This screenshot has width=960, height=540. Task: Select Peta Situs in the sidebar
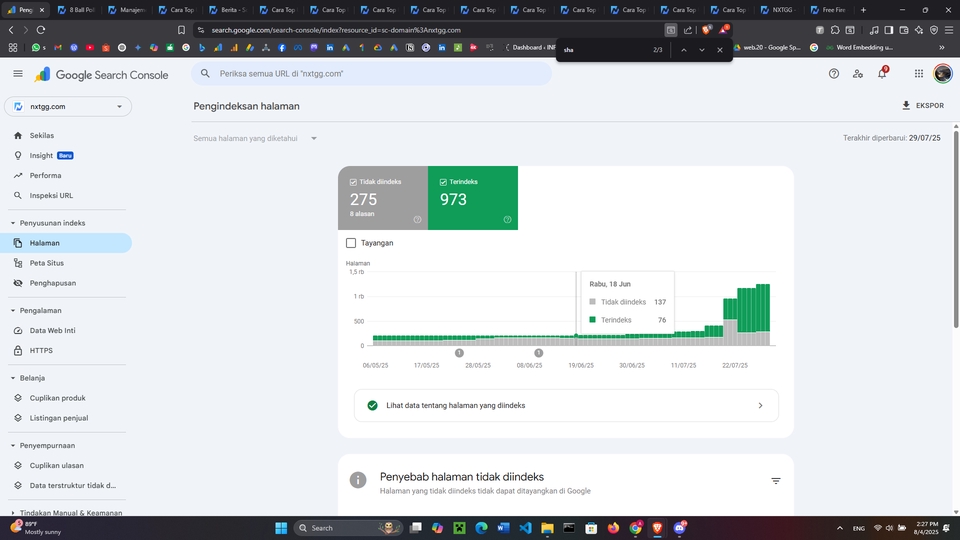click(x=47, y=263)
